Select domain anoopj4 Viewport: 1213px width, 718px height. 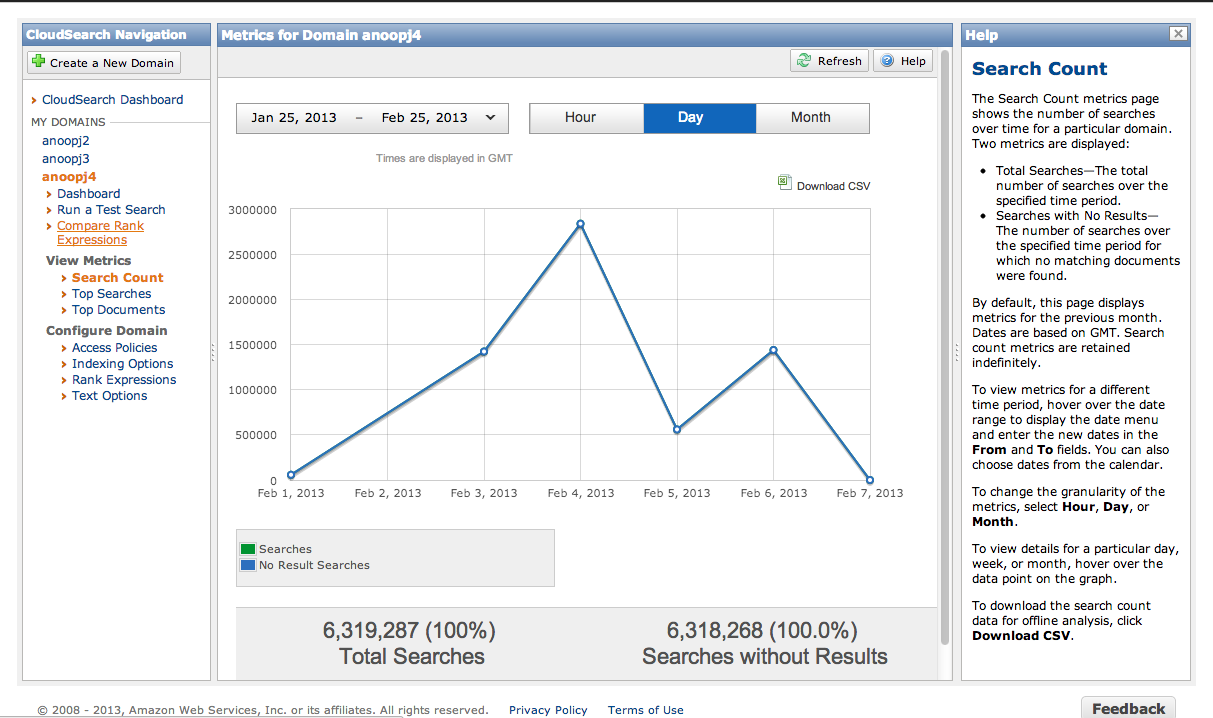pos(69,177)
